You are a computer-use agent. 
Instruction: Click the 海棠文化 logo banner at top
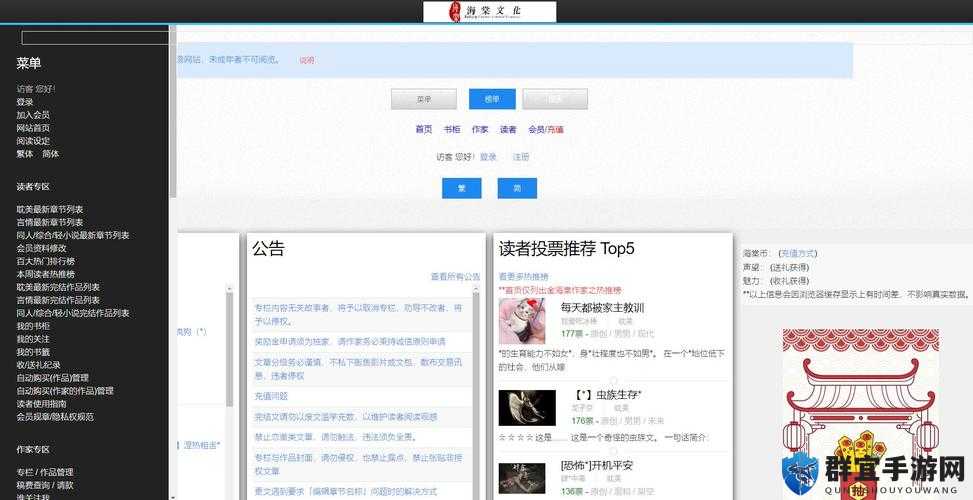[x=490, y=11]
